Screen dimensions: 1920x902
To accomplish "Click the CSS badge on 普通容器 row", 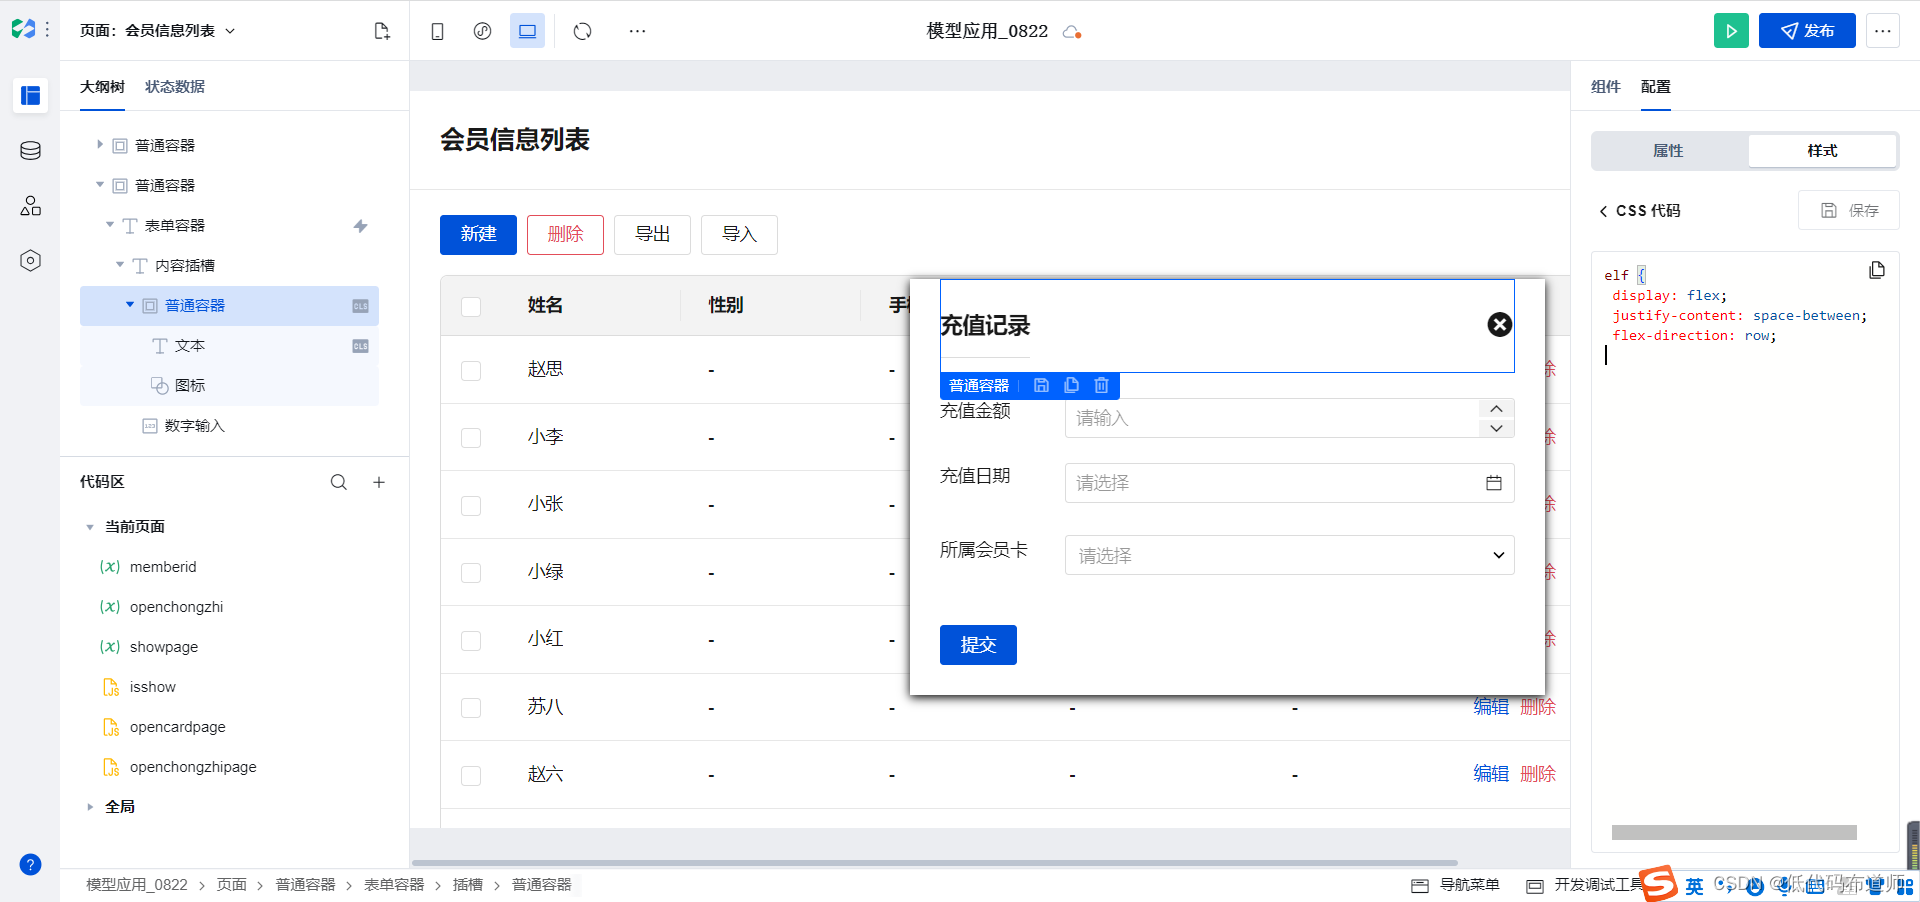I will tap(361, 306).
